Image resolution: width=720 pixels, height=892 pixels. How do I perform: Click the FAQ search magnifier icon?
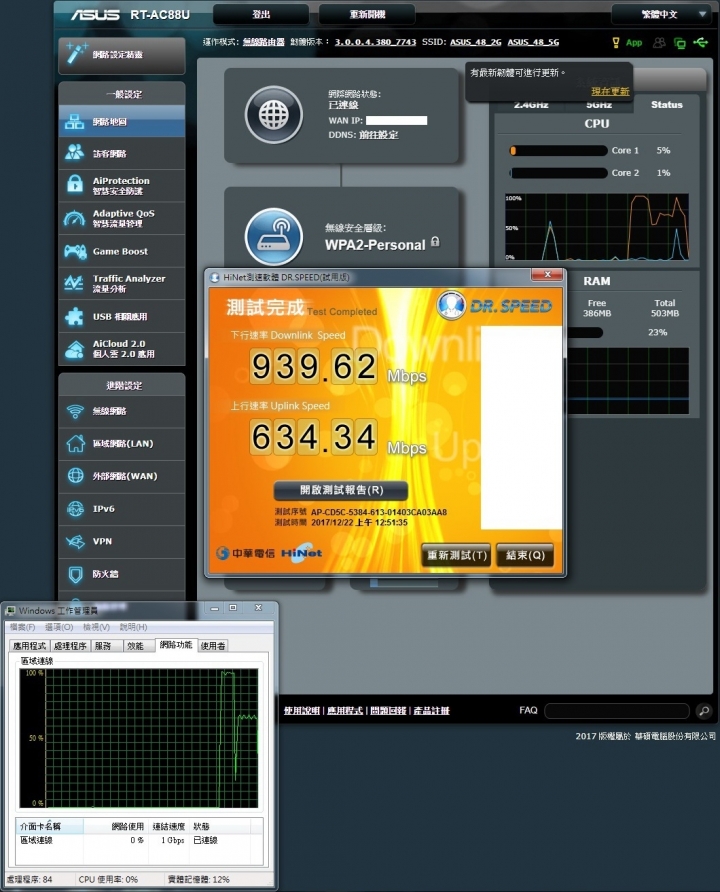tap(704, 711)
